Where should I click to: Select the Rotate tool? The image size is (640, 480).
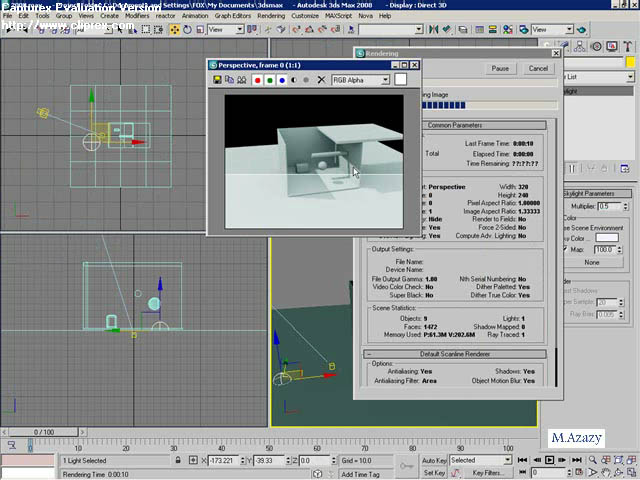pos(187,30)
